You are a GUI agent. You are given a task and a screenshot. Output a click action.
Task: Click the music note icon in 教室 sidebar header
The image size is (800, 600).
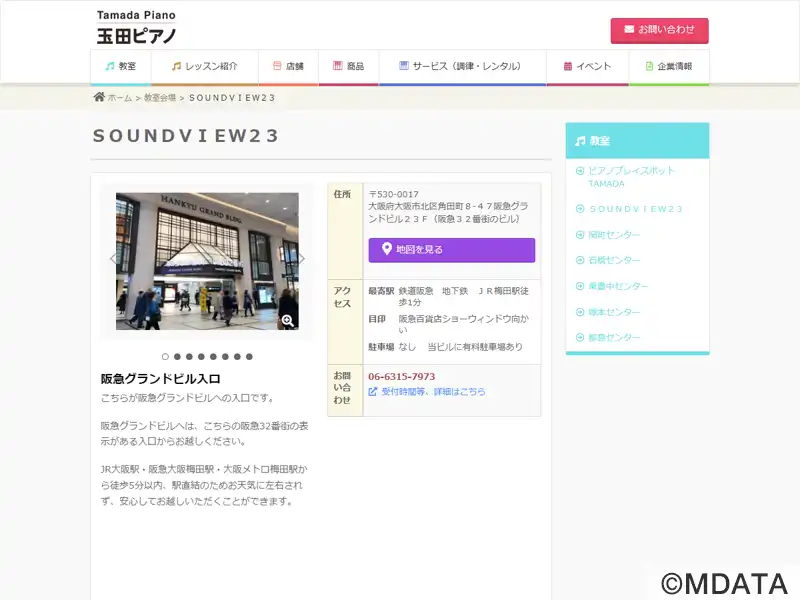(580, 141)
